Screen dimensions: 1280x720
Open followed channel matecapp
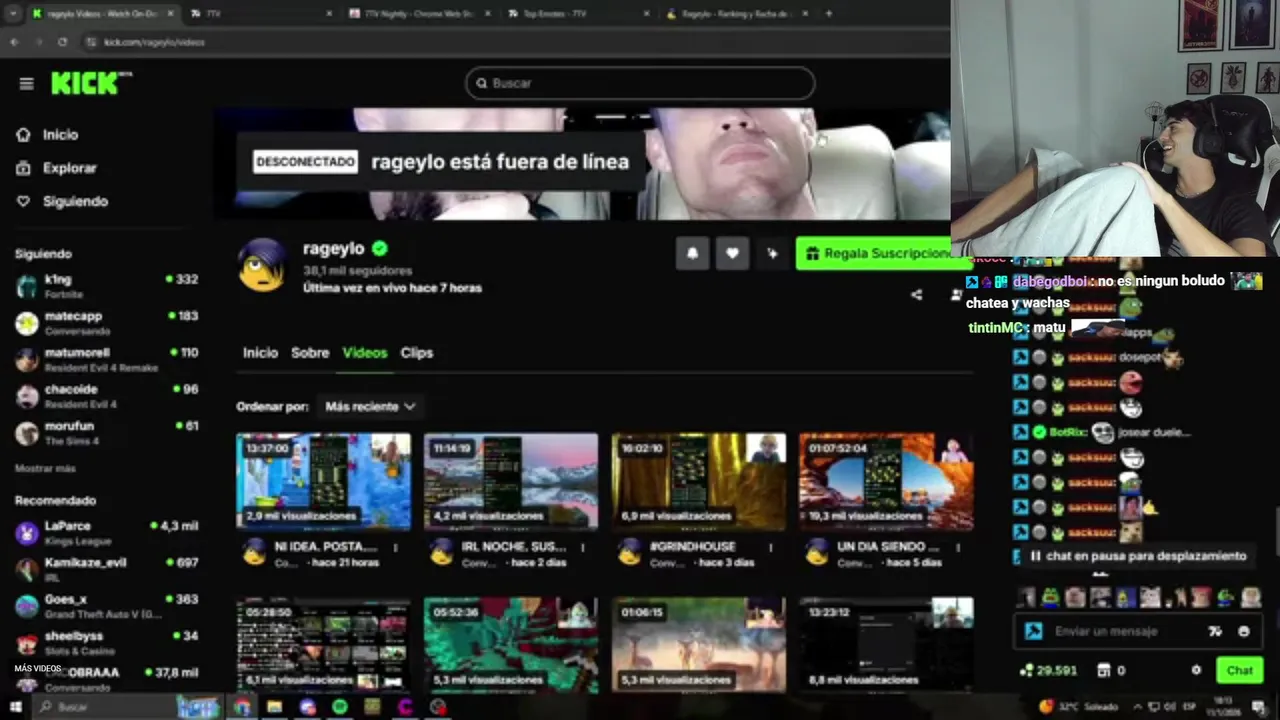click(106, 322)
